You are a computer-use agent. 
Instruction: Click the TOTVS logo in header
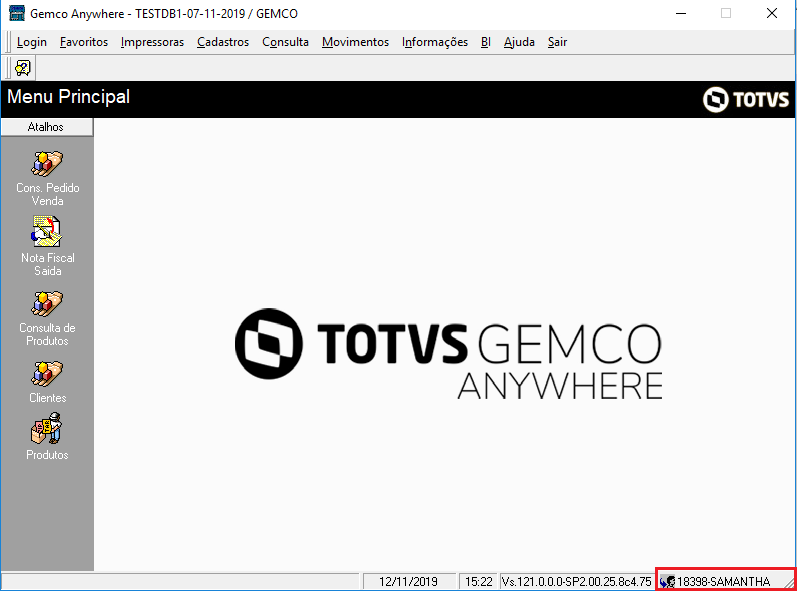point(746,99)
